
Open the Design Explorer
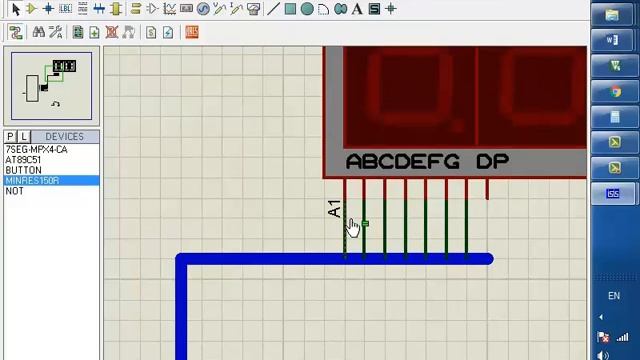click(78, 32)
